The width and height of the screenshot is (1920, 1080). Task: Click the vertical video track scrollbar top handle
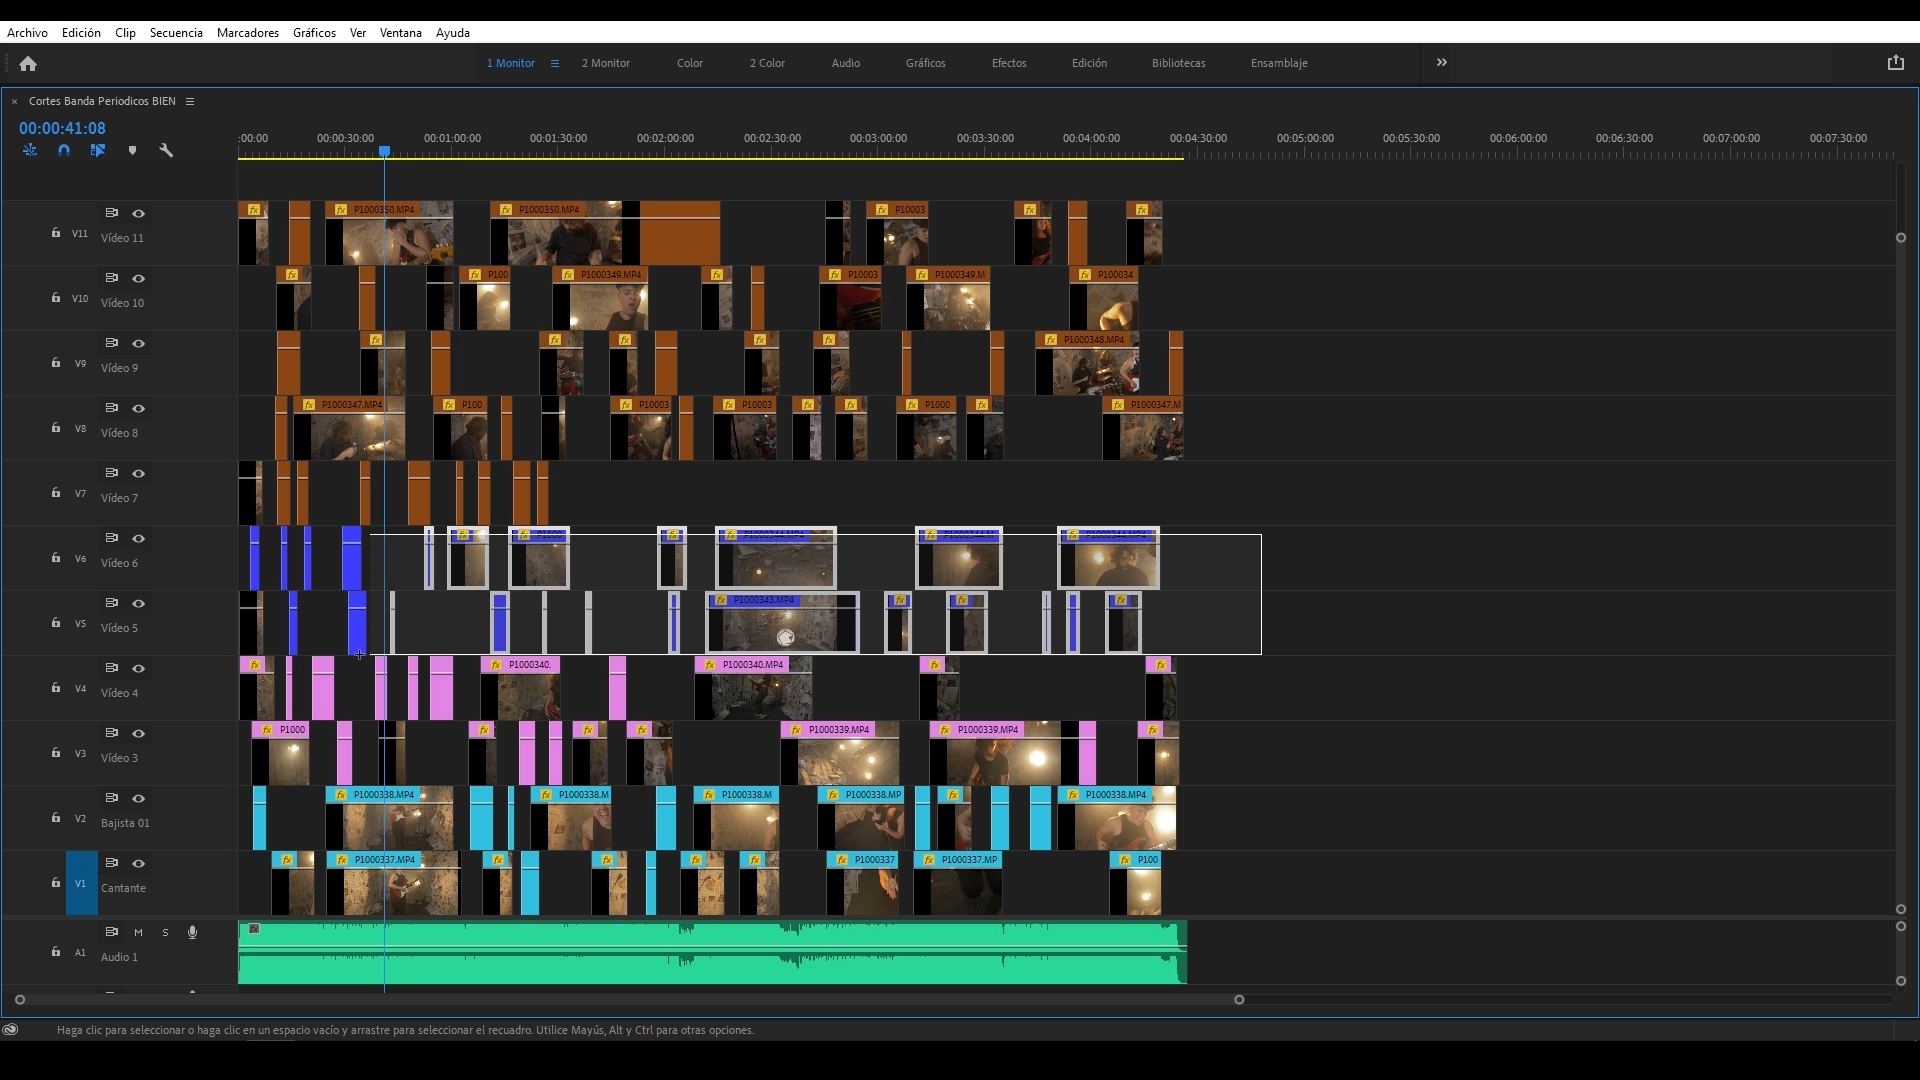(x=1901, y=237)
